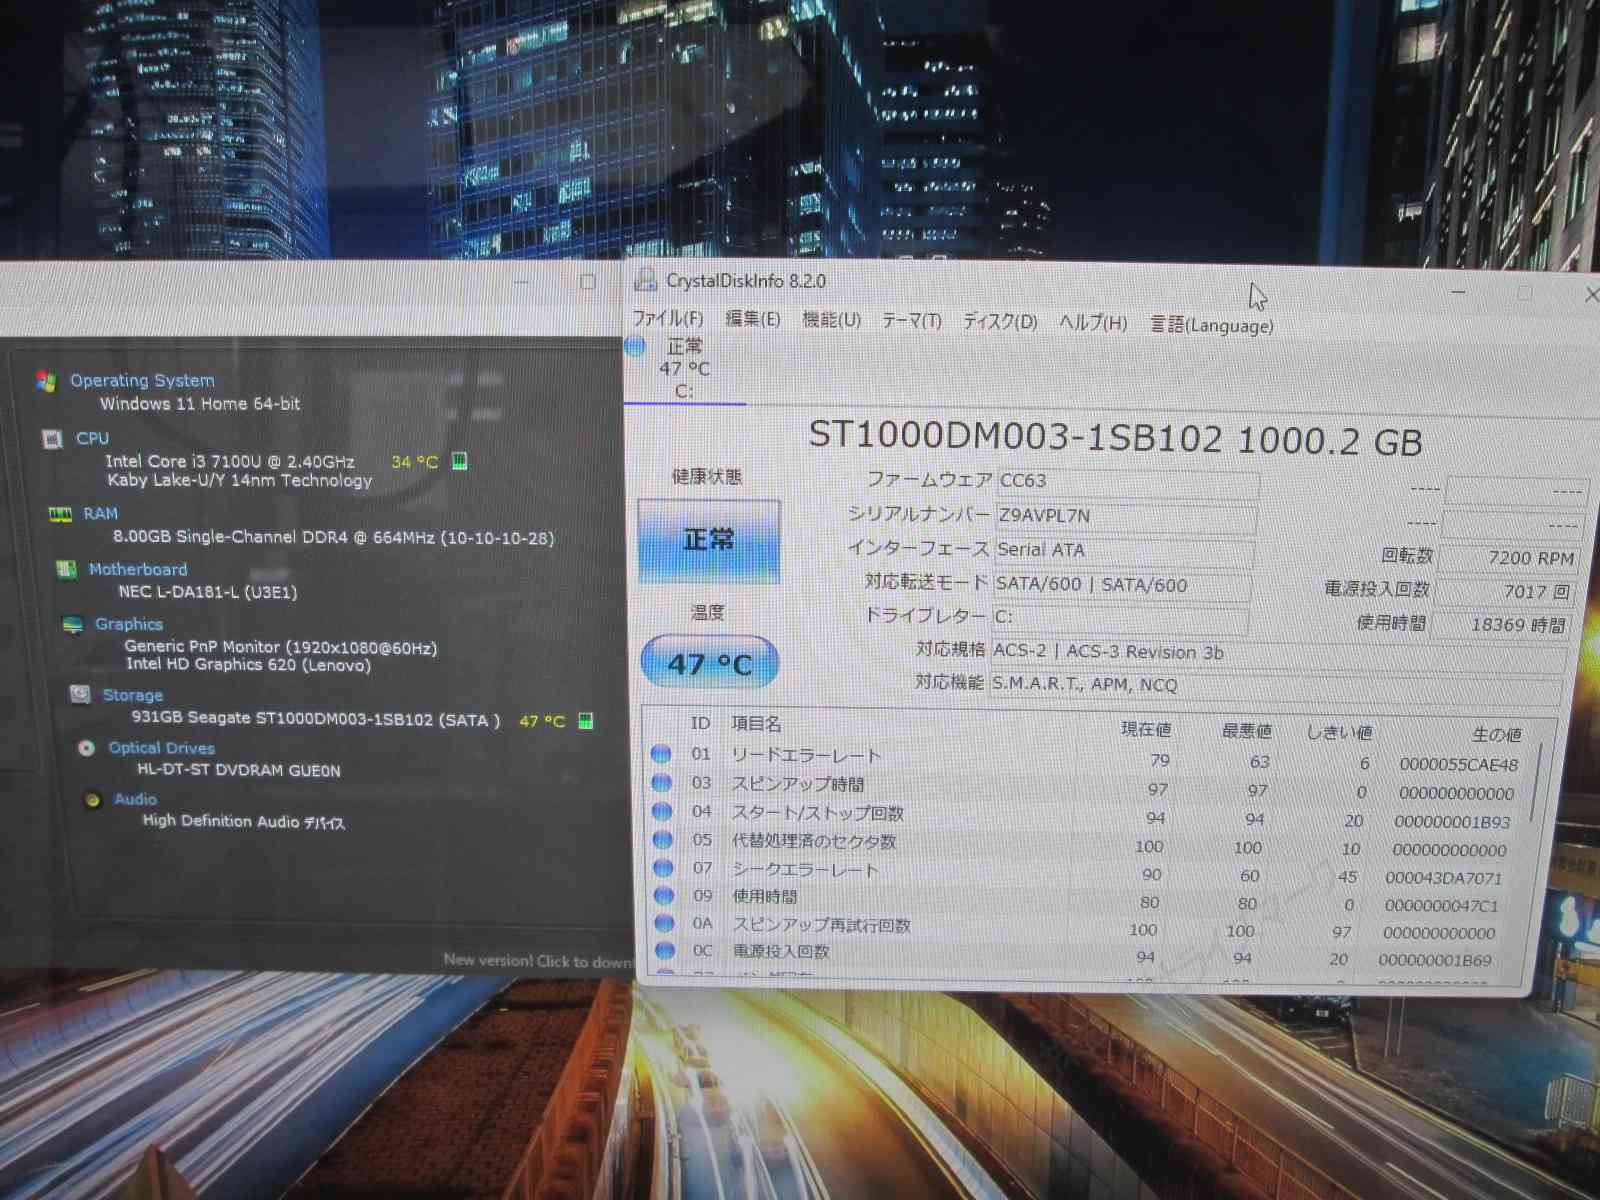
Task: Open the 編集(E) menu
Action: click(x=752, y=319)
